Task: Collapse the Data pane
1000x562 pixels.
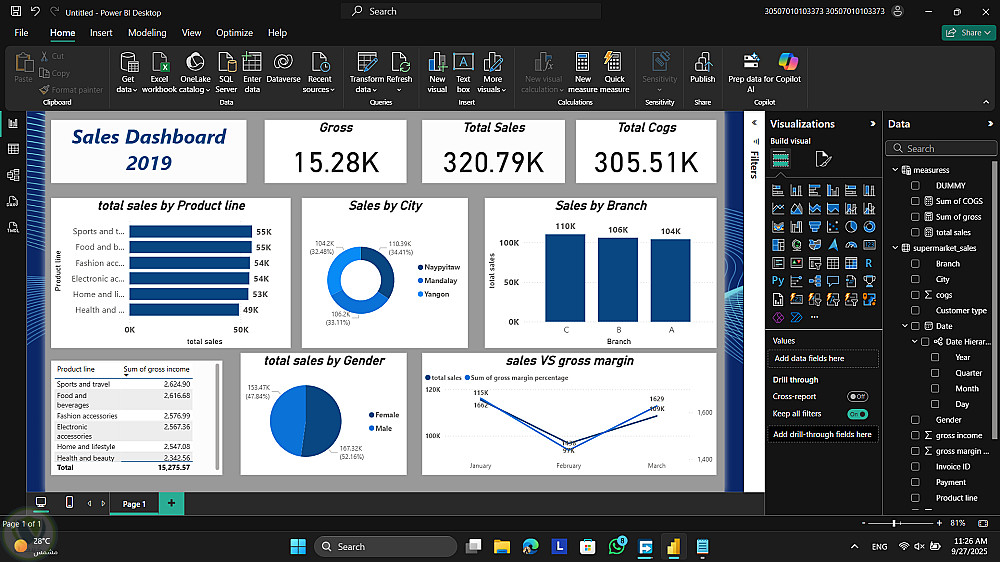Action: tap(990, 124)
